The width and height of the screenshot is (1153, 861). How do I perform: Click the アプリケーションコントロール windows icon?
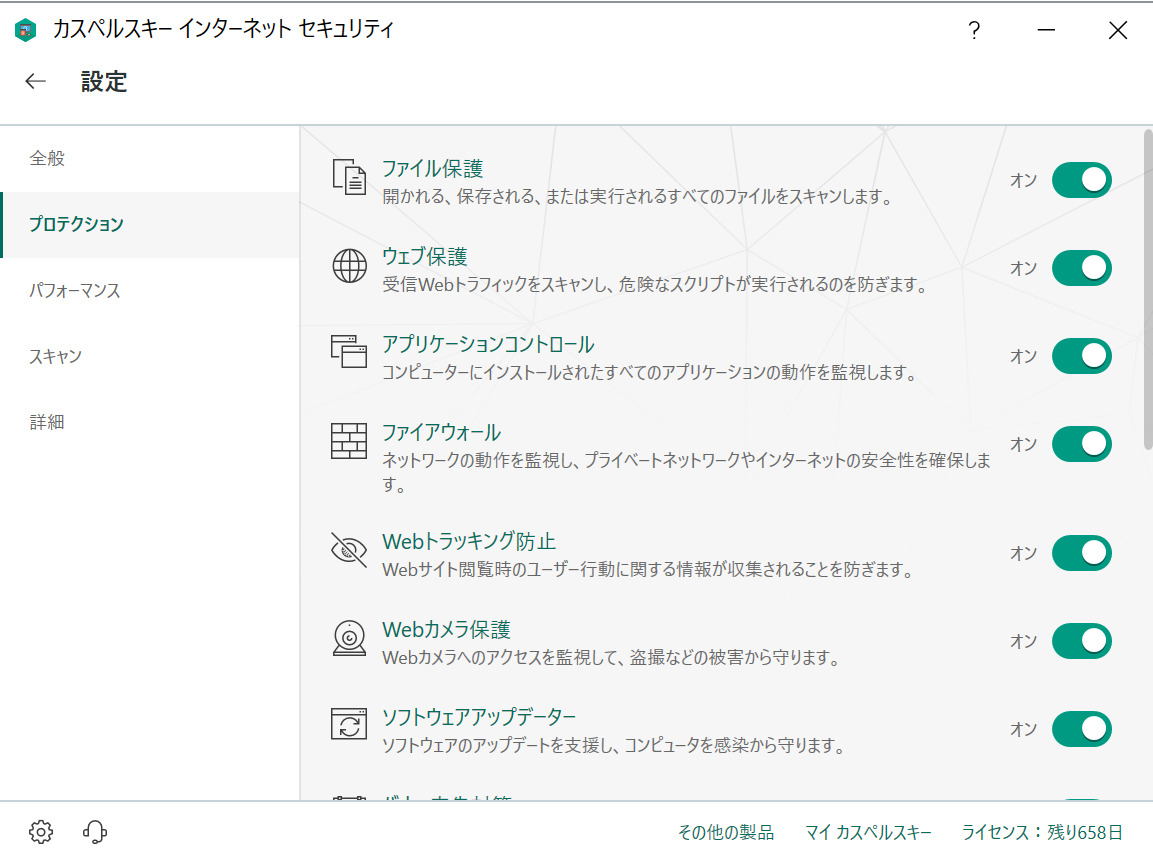[349, 351]
